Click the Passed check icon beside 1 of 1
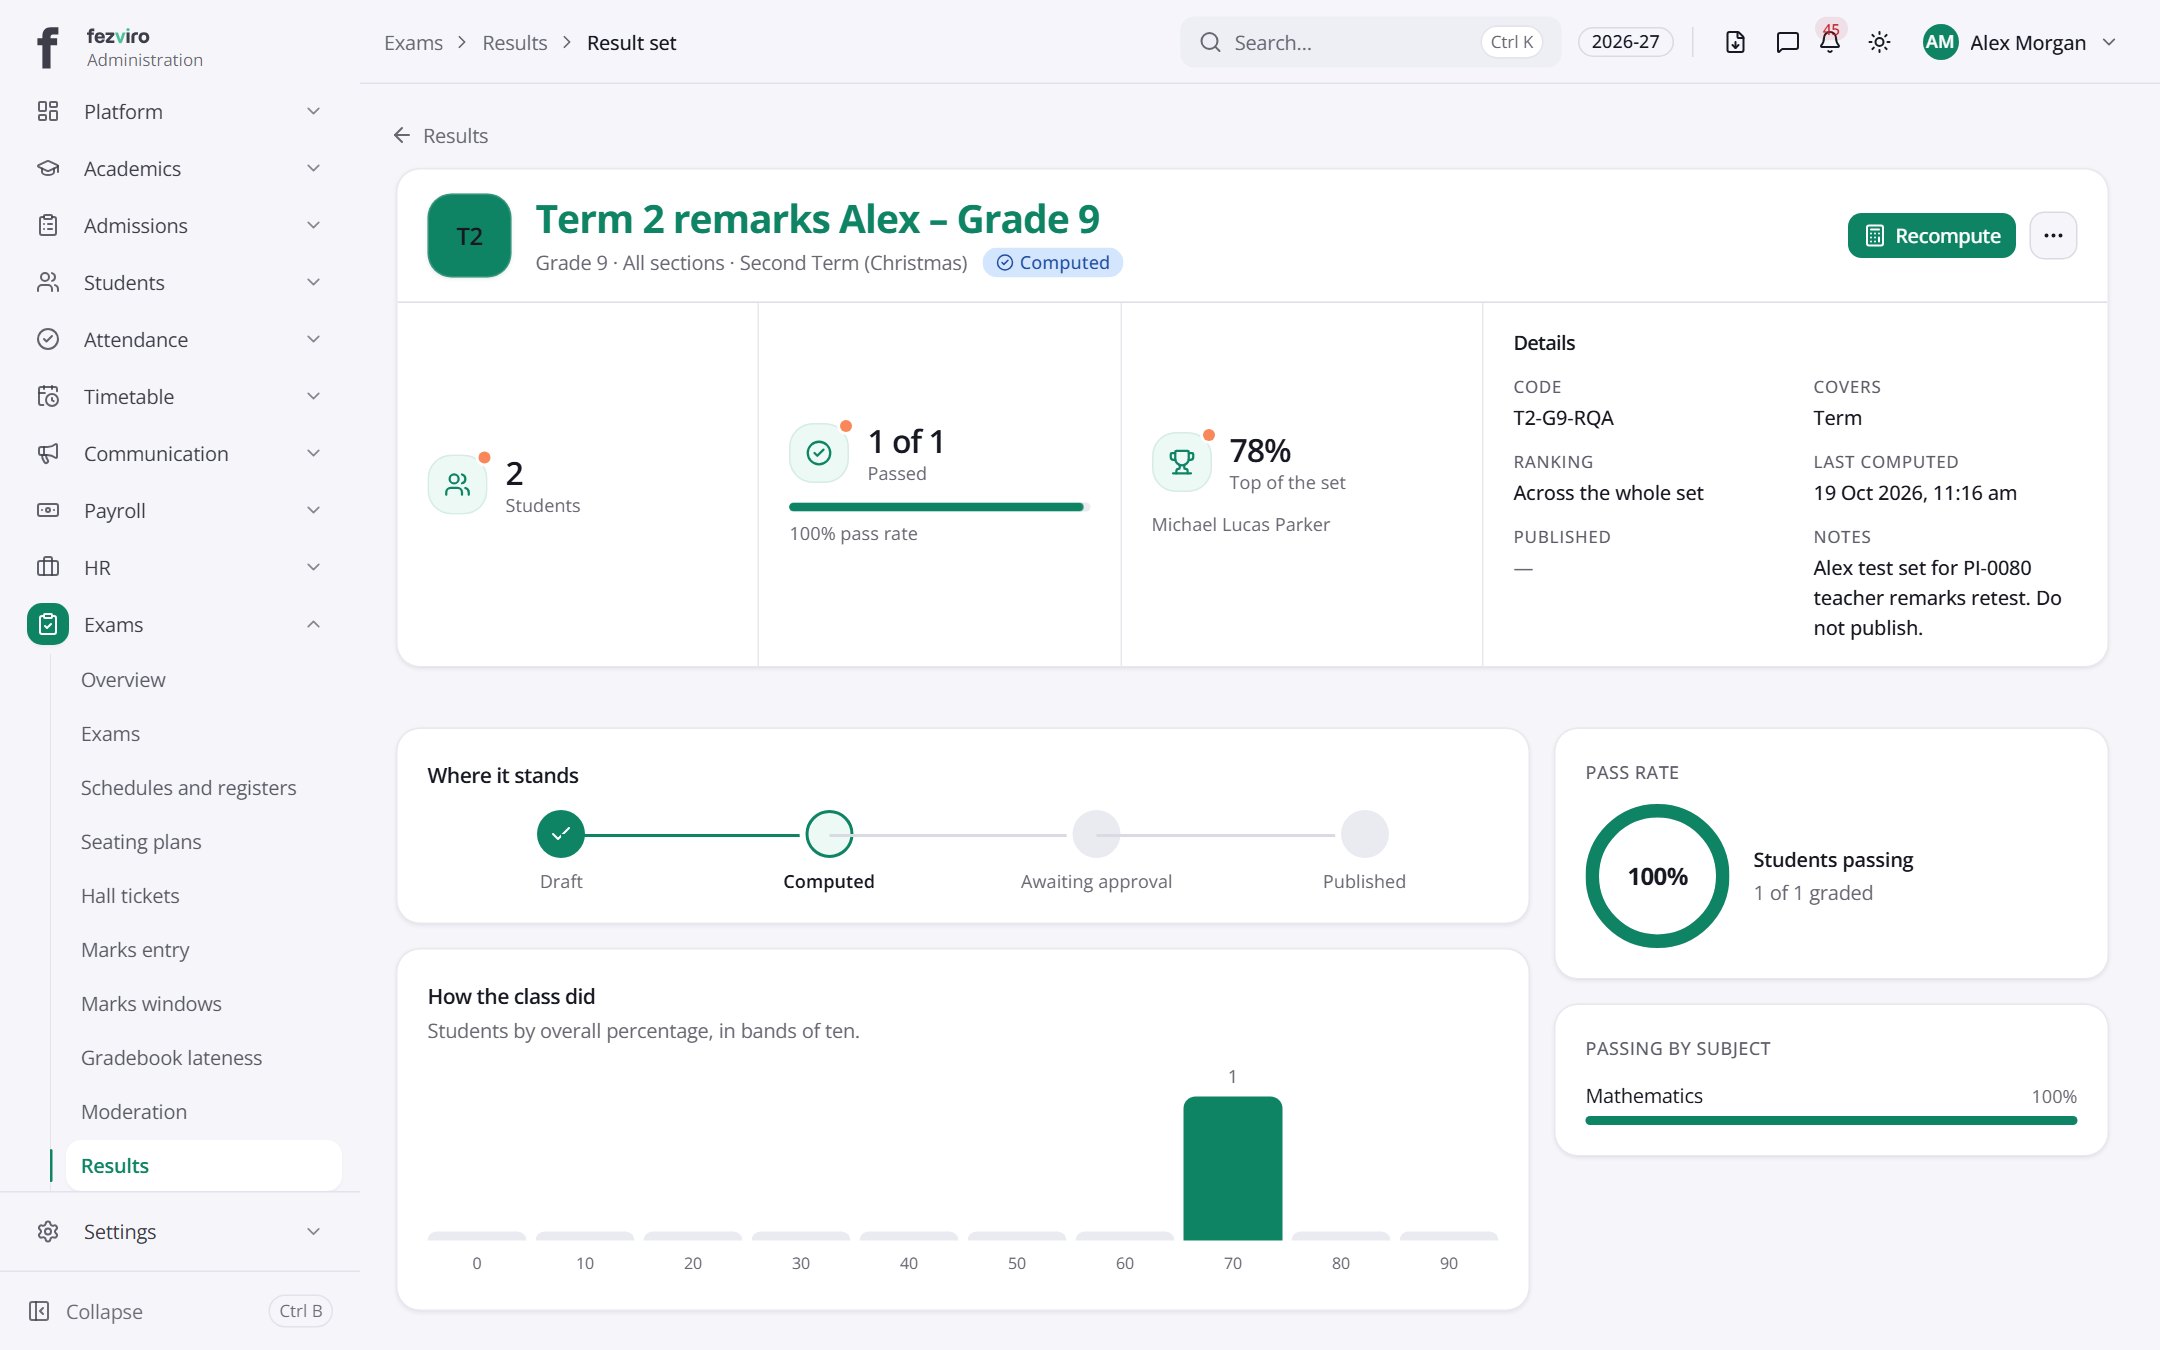2160x1350 pixels. (x=819, y=453)
